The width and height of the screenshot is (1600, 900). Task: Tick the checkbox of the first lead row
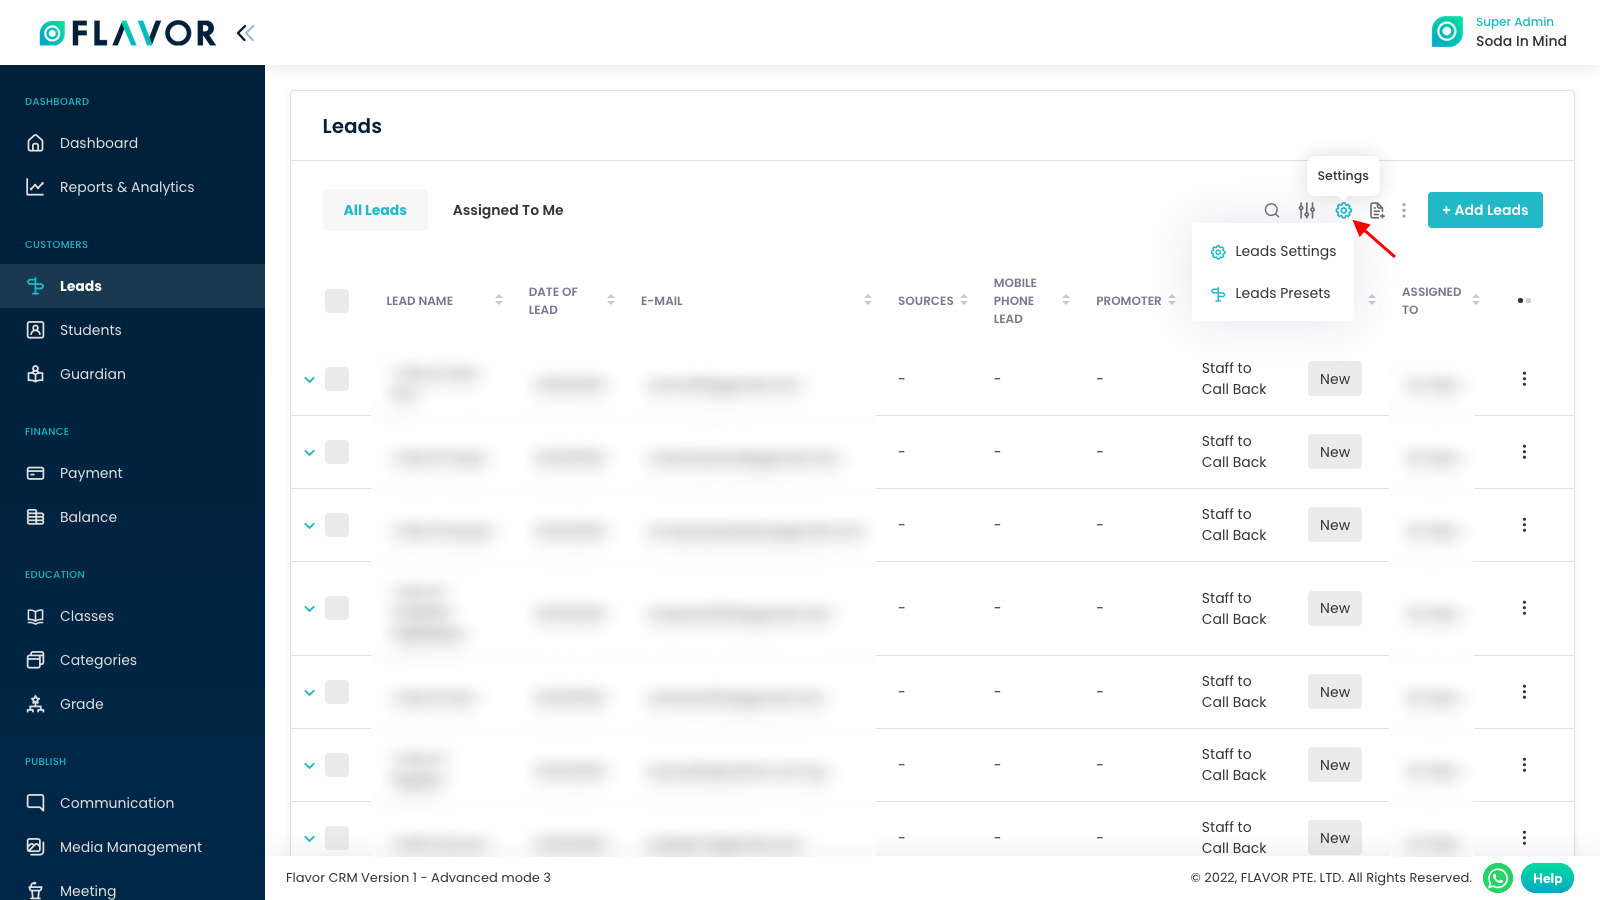337,379
